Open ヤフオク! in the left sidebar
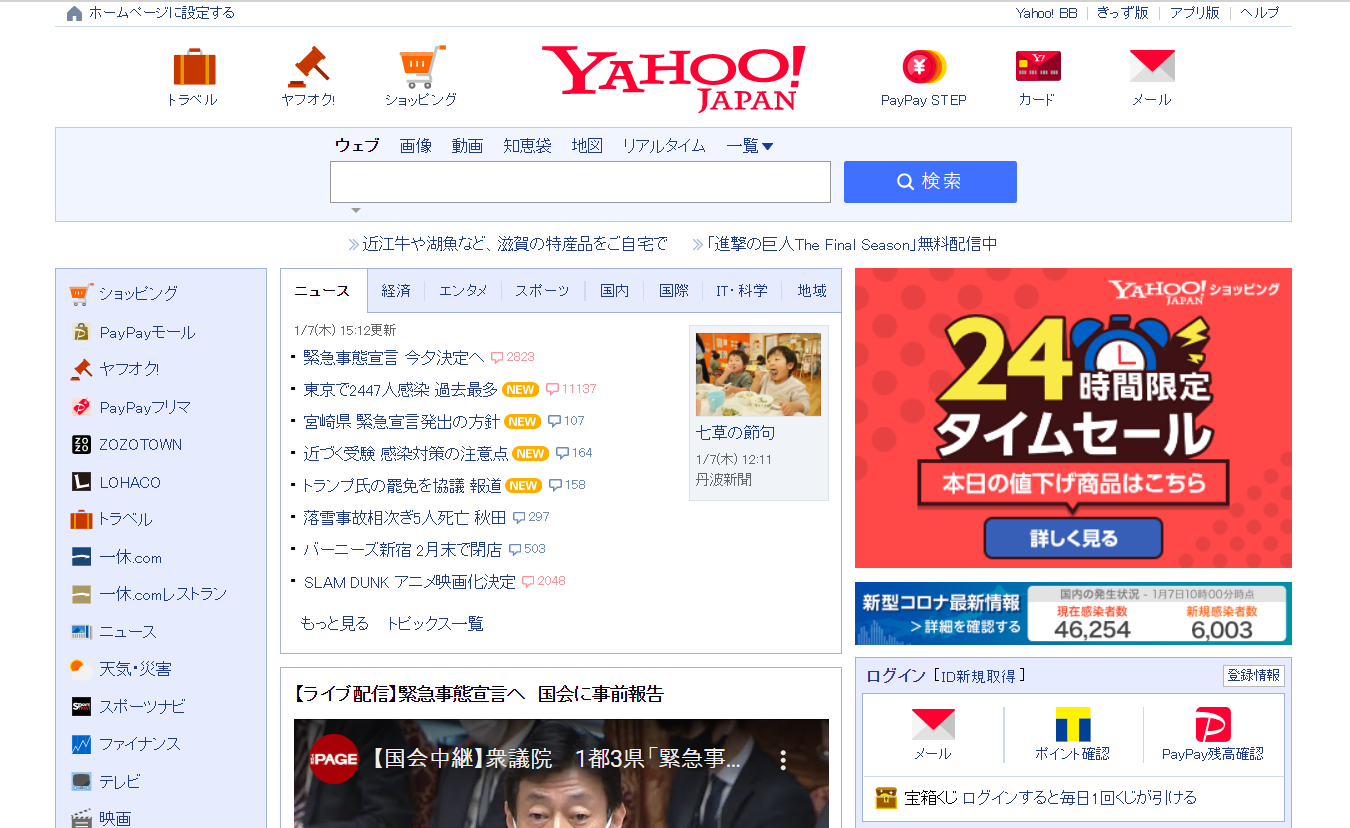This screenshot has width=1350, height=828. point(129,369)
